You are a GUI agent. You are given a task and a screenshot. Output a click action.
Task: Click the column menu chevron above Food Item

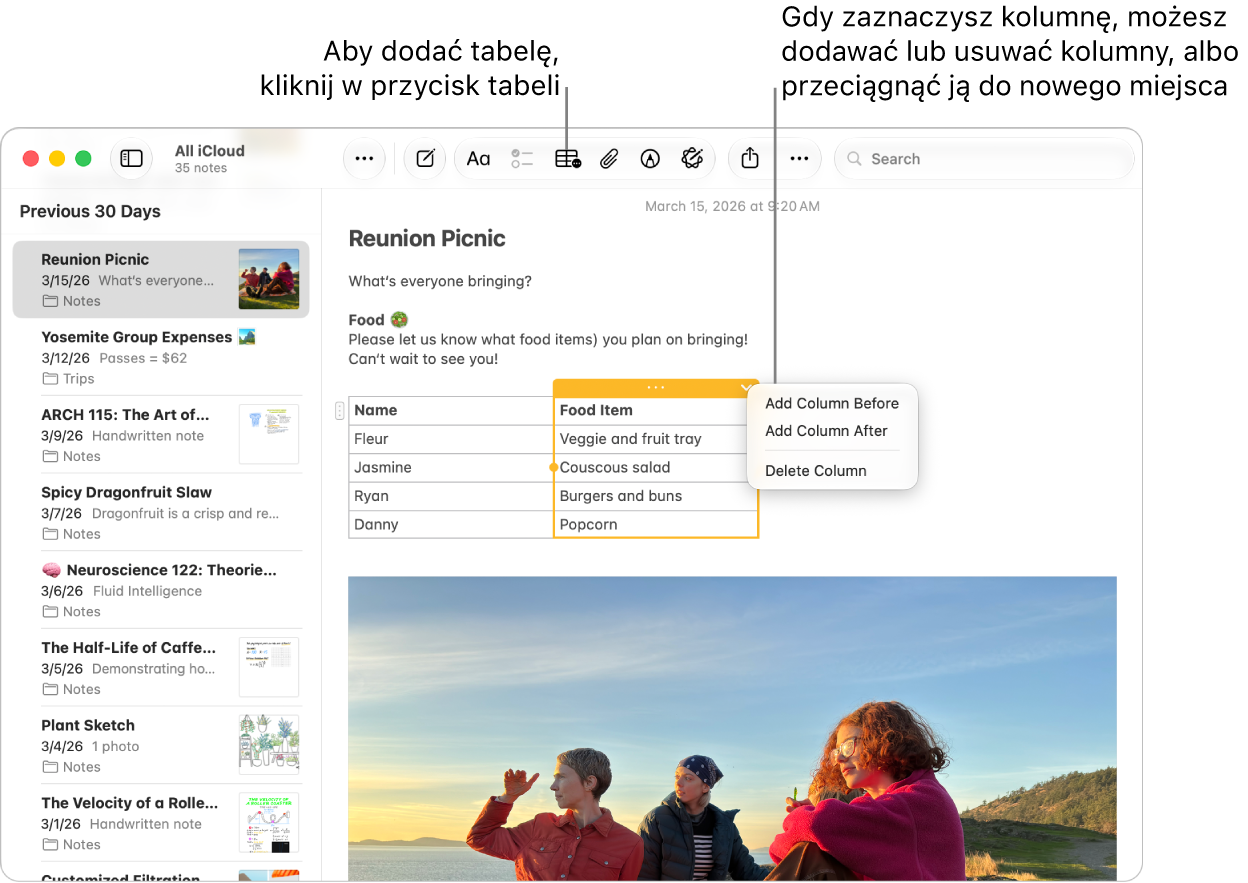tap(746, 387)
